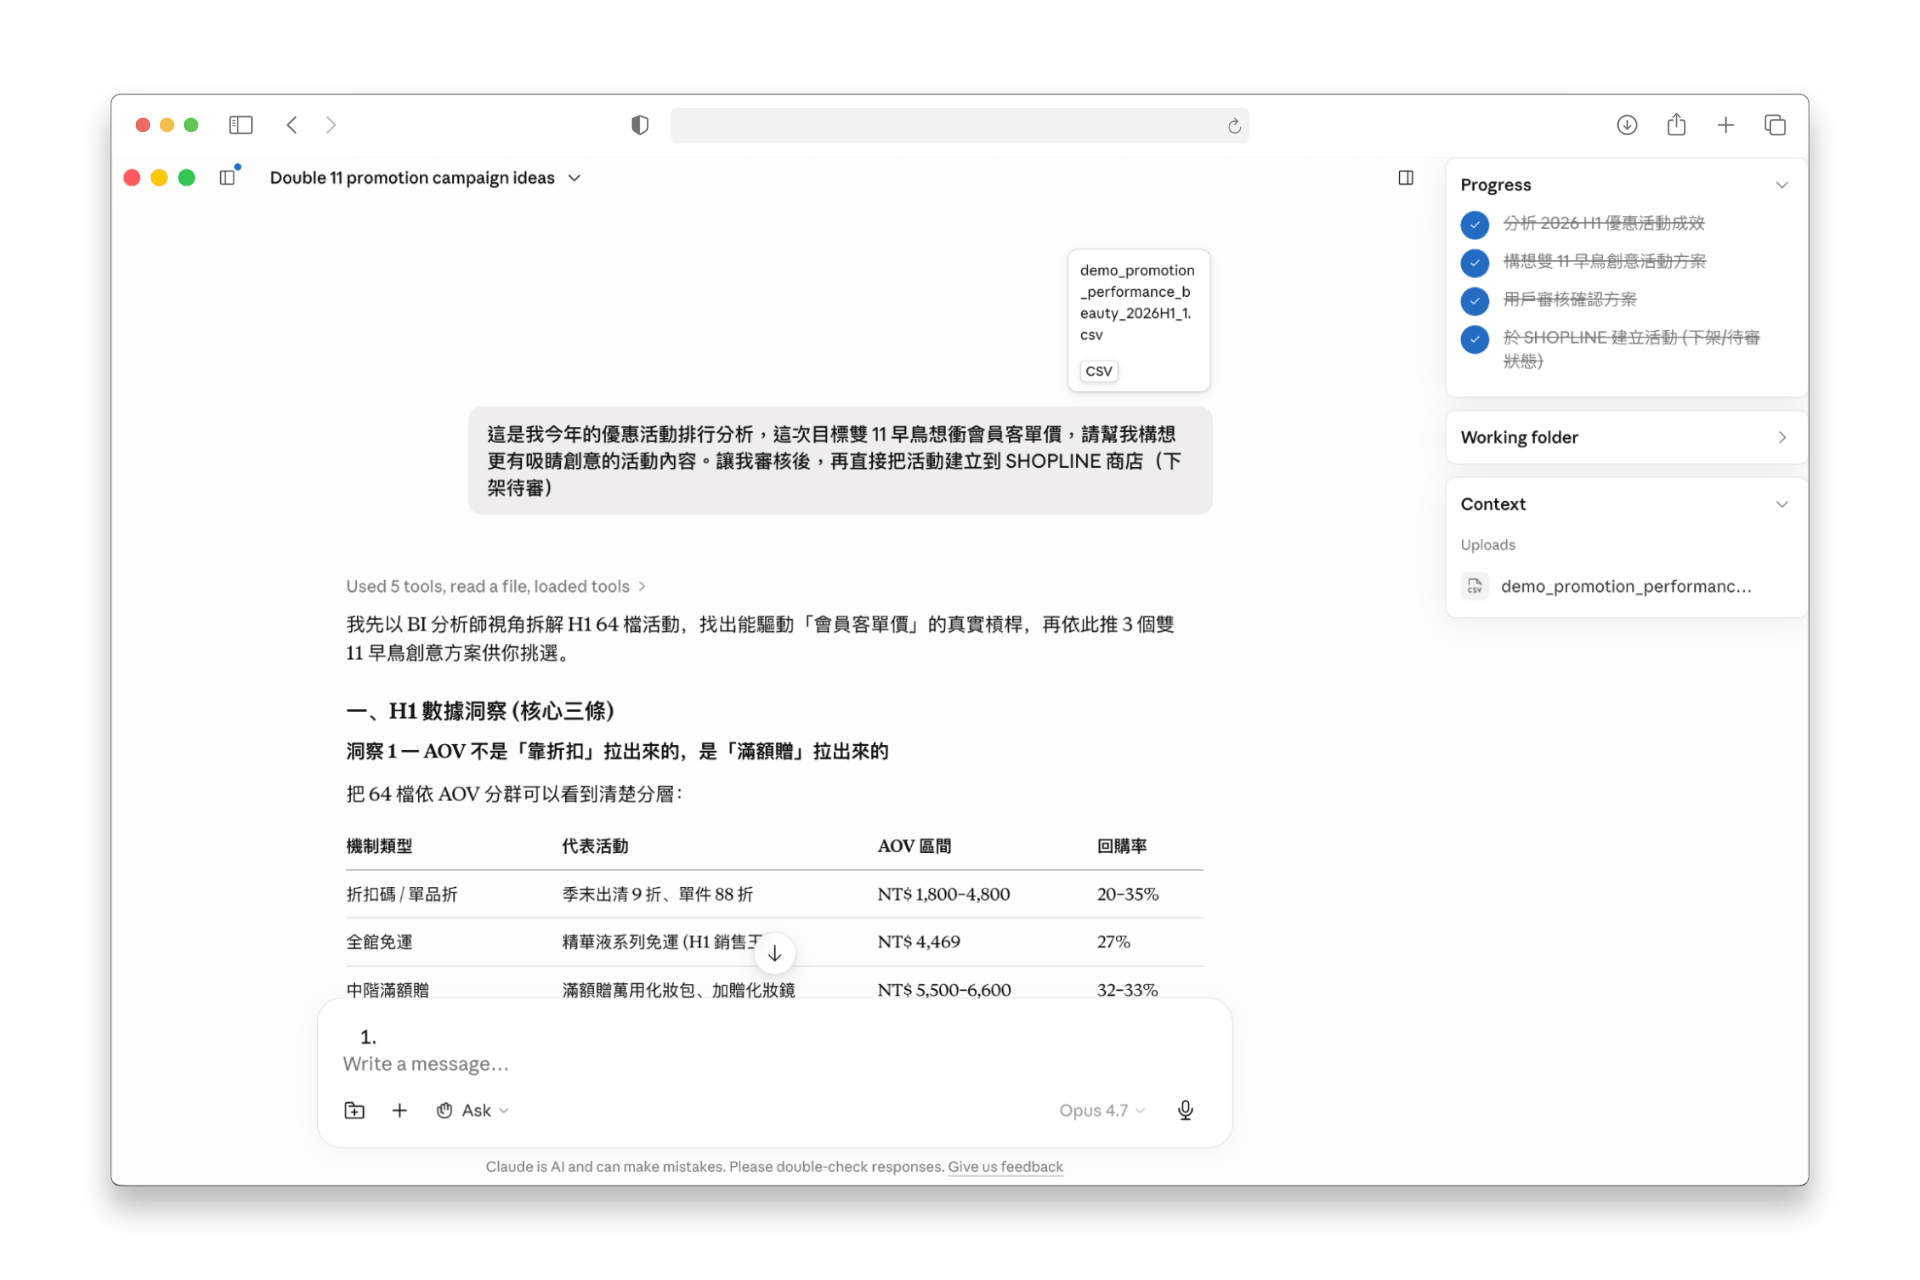Click the browser address bar
The height and width of the screenshot is (1280, 1920).
point(959,126)
